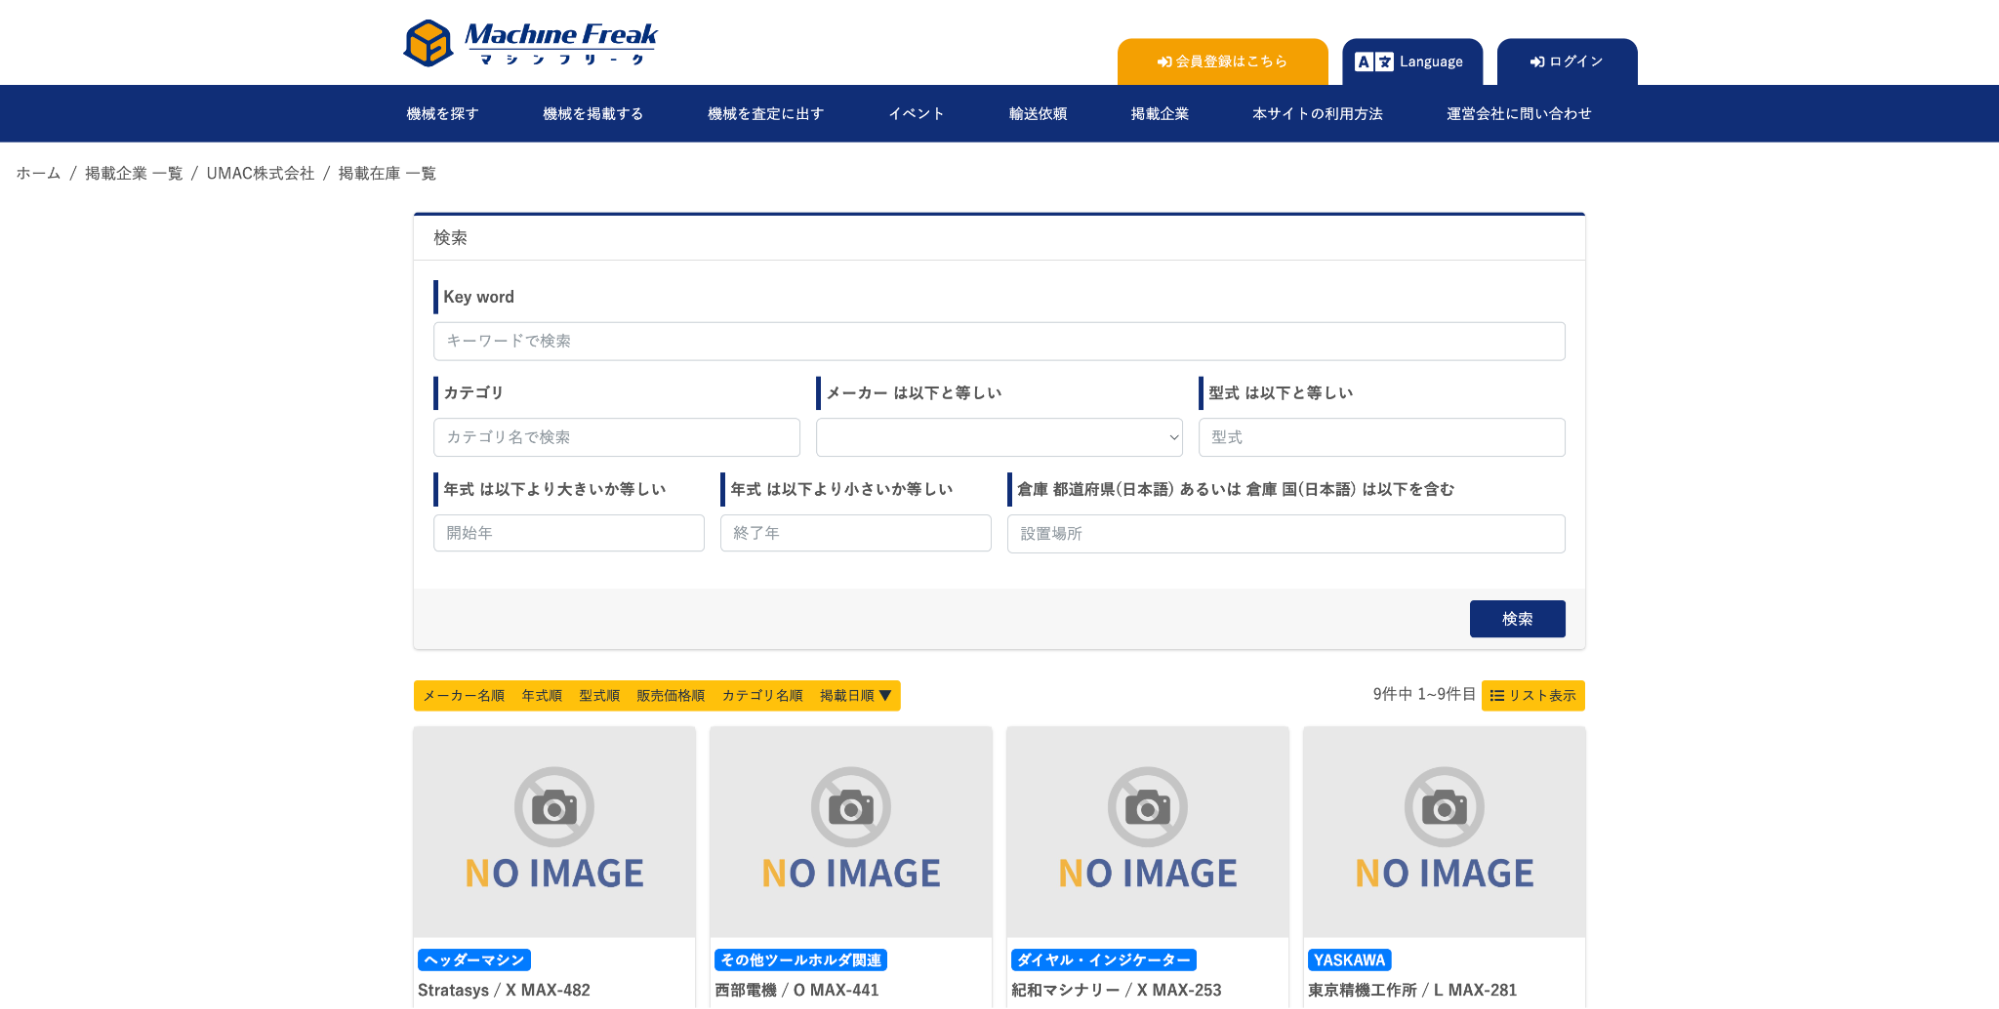Viewport: 1999px width, 1009px height.
Task: Click the Machine Freak logo
Action: [530, 43]
